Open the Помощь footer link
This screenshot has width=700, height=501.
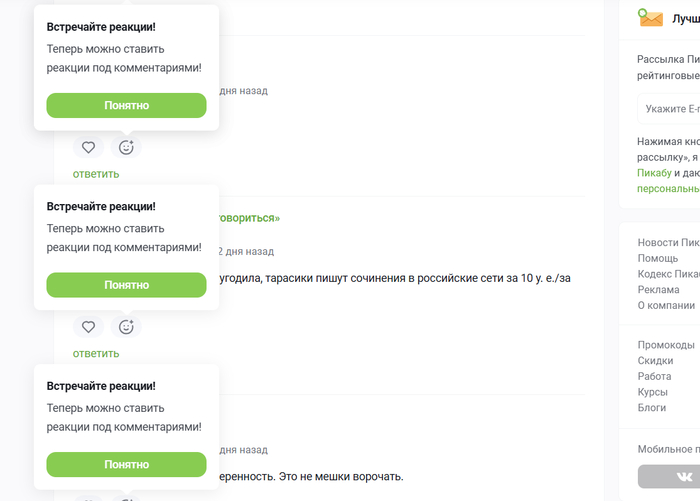pos(658,259)
